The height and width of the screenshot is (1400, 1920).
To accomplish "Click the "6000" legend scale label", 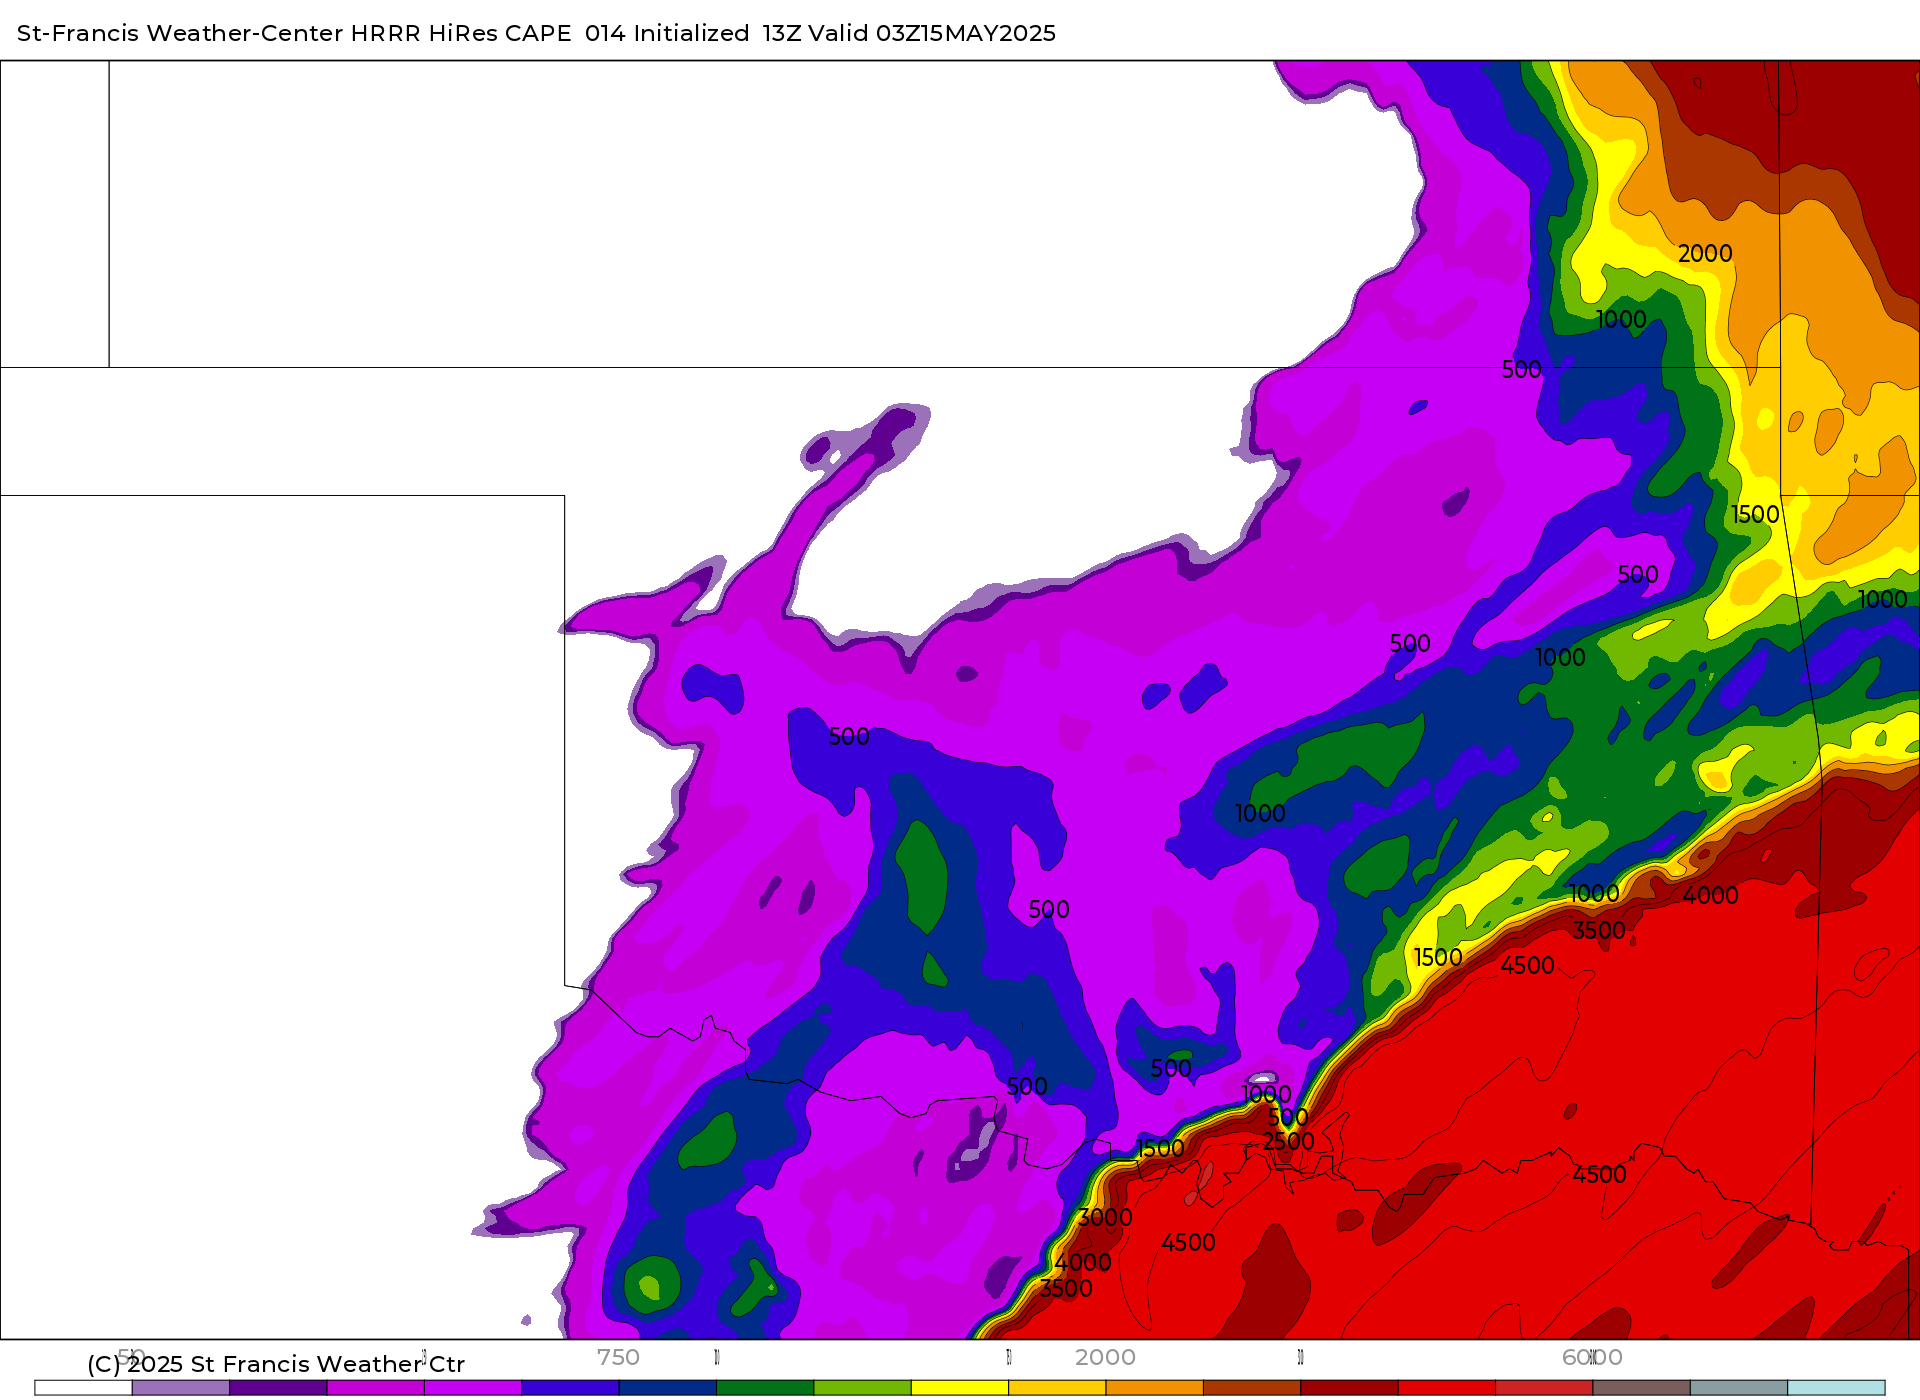I will pyautogui.click(x=1592, y=1357).
